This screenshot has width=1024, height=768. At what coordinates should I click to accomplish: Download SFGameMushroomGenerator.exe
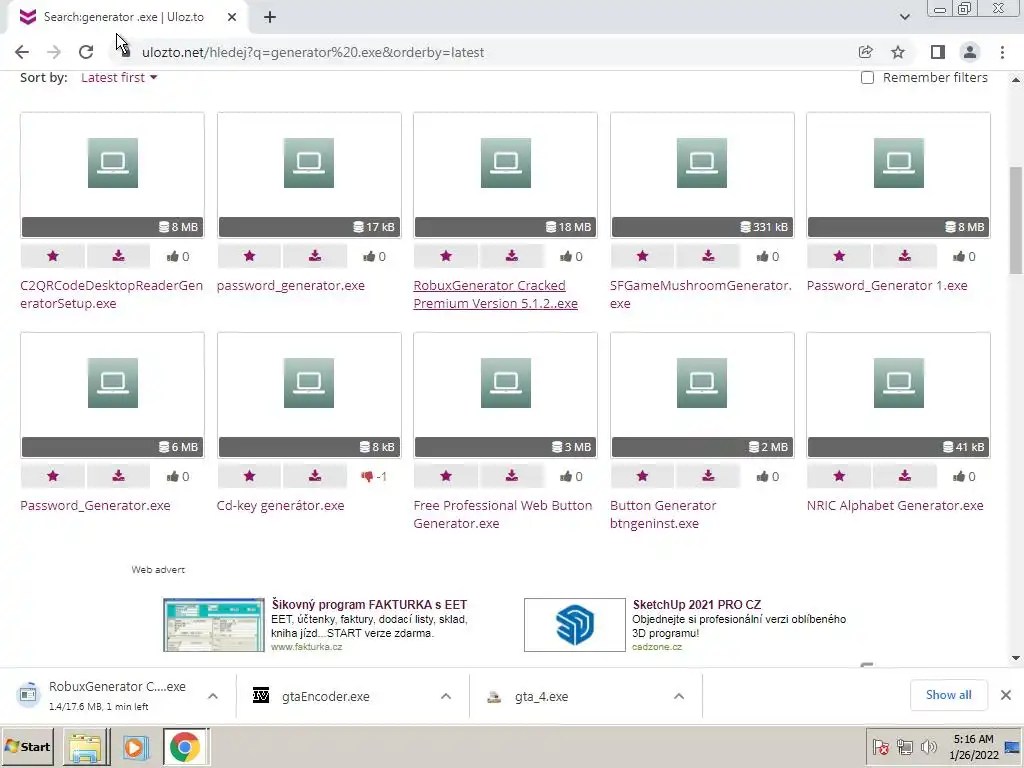click(x=708, y=256)
